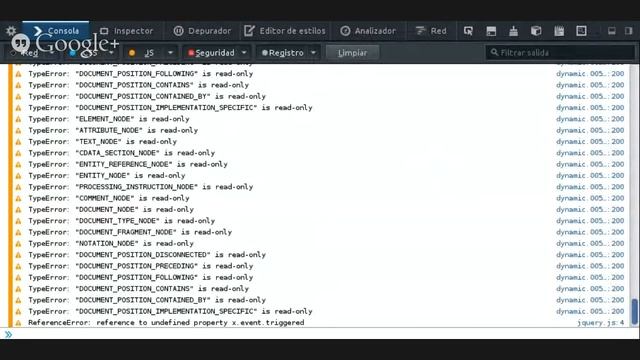Image resolution: width=640 pixels, height=360 pixels.
Task: Select "DOCUMENT_POSITION_DISCONNECTED" is read-only message text
Action: tap(147, 255)
